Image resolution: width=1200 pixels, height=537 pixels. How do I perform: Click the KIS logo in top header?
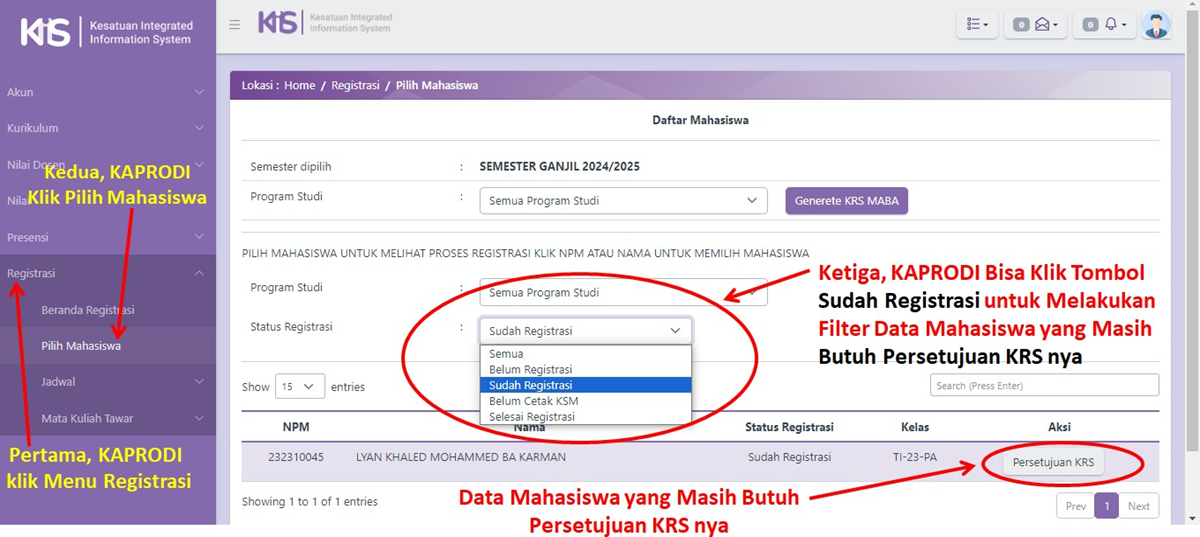(279, 23)
